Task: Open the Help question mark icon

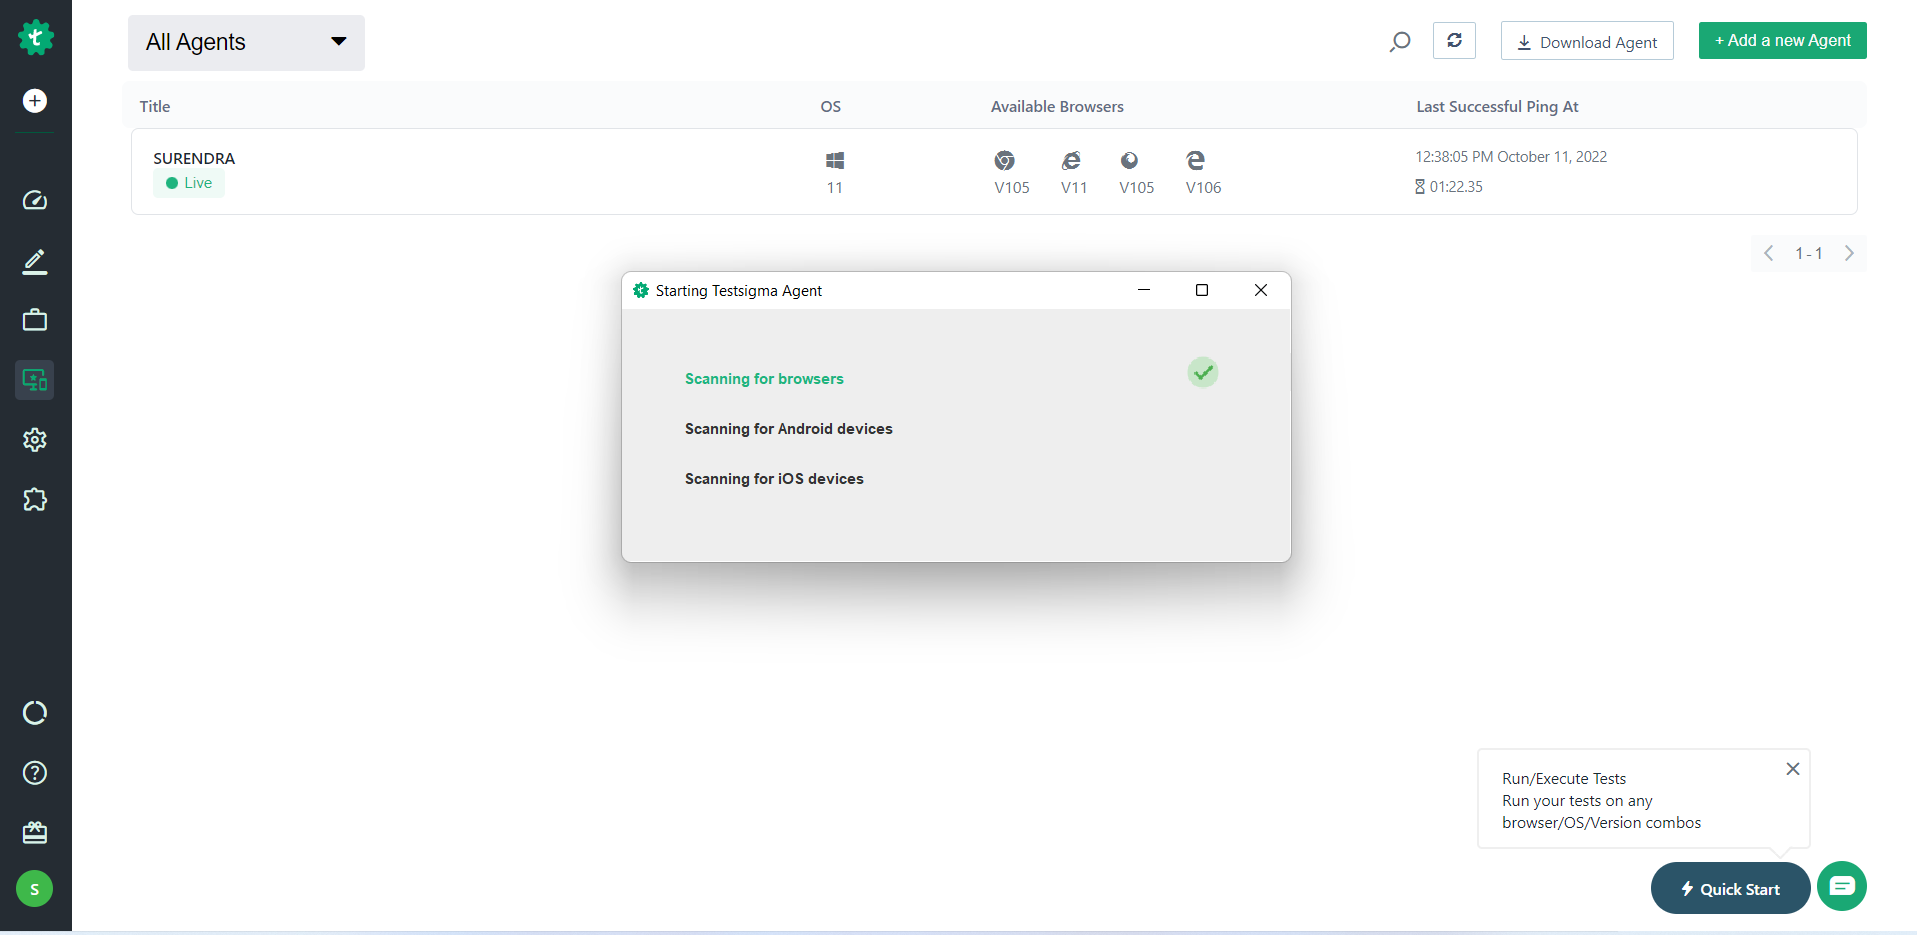Action: 35,773
